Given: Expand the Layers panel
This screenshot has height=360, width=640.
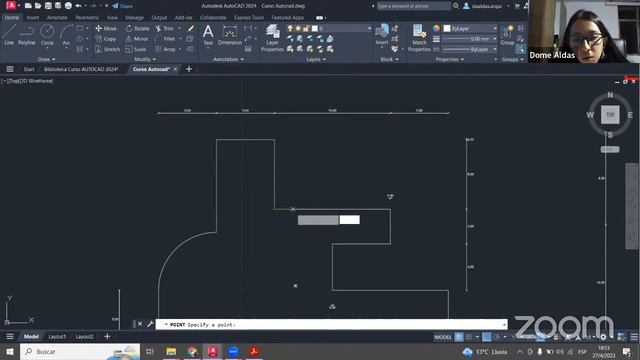Looking at the screenshot, I should coord(316,59).
